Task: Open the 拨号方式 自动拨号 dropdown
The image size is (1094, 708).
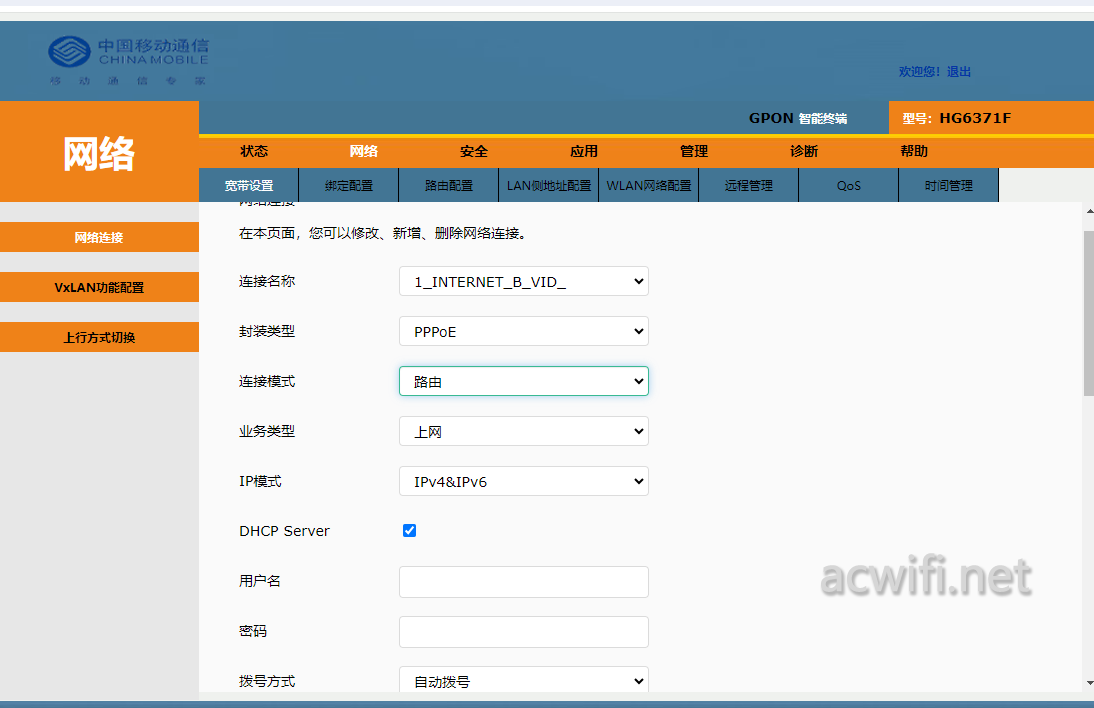Action: pos(524,680)
